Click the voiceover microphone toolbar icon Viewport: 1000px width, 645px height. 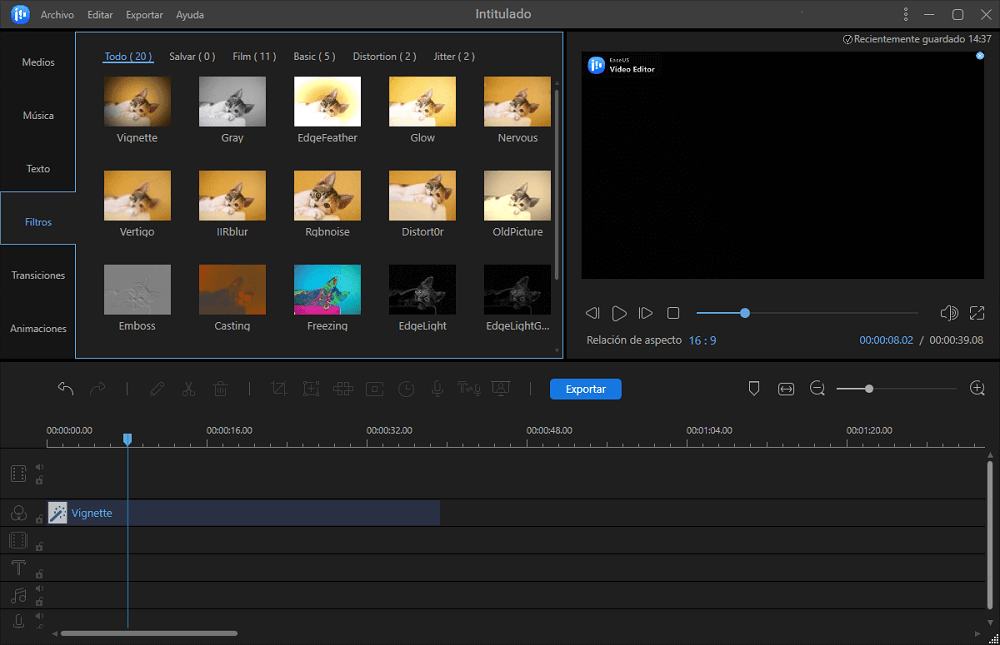pyautogui.click(x=438, y=389)
